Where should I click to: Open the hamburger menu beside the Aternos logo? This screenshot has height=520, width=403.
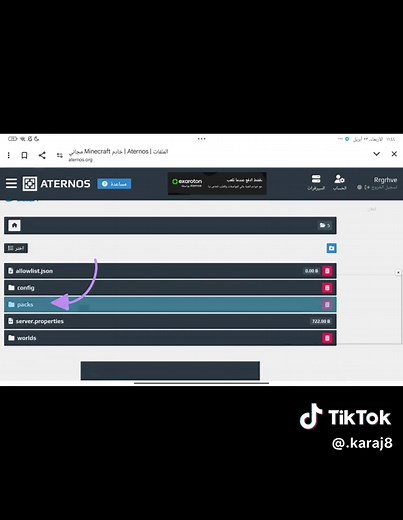pyautogui.click(x=11, y=183)
